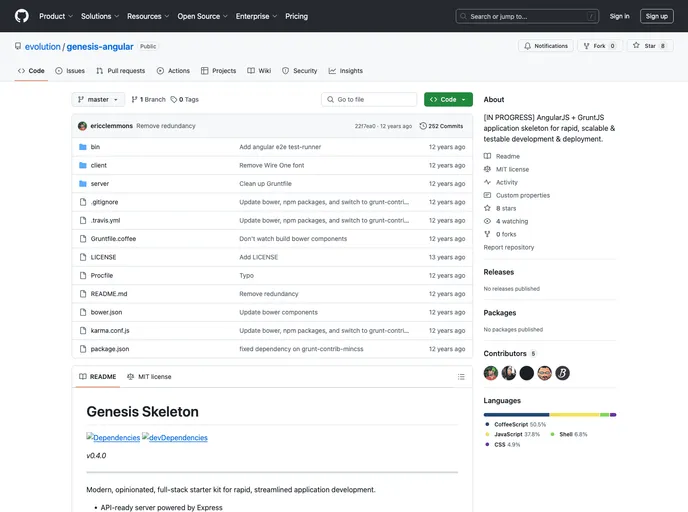
Task: Select the MIT license tab
Action: tap(149, 377)
